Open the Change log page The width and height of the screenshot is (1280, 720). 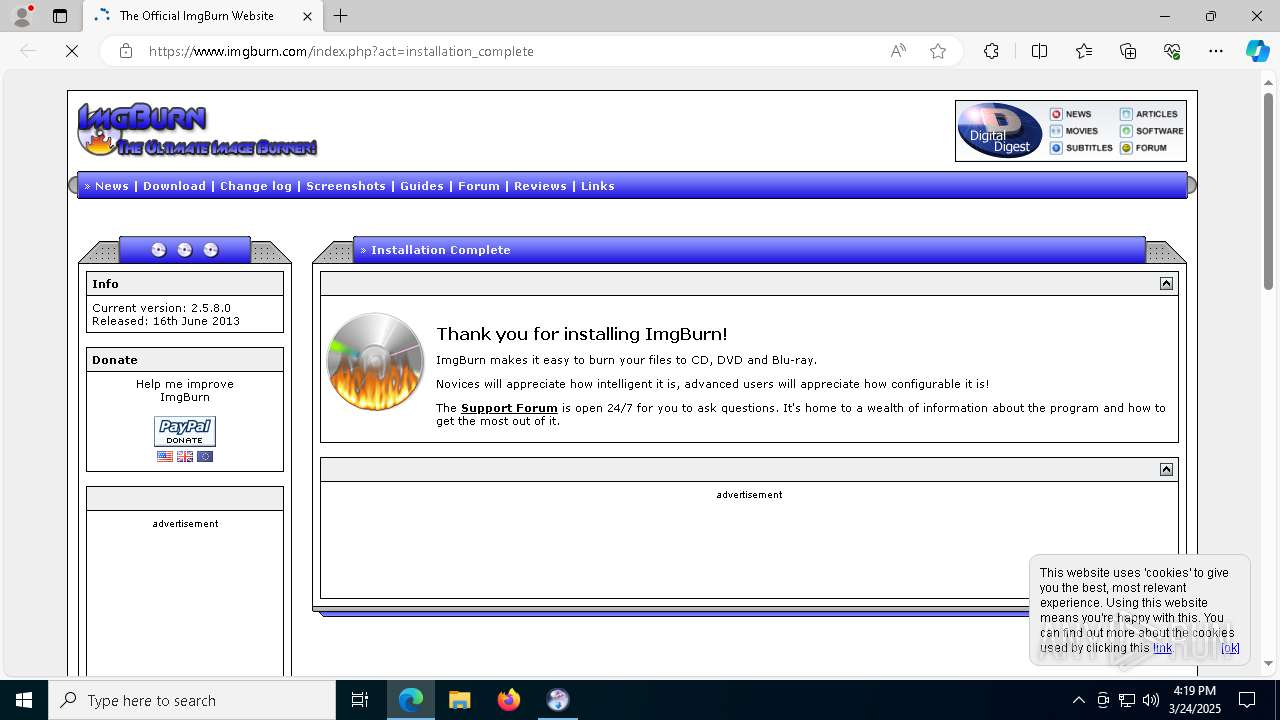point(256,186)
